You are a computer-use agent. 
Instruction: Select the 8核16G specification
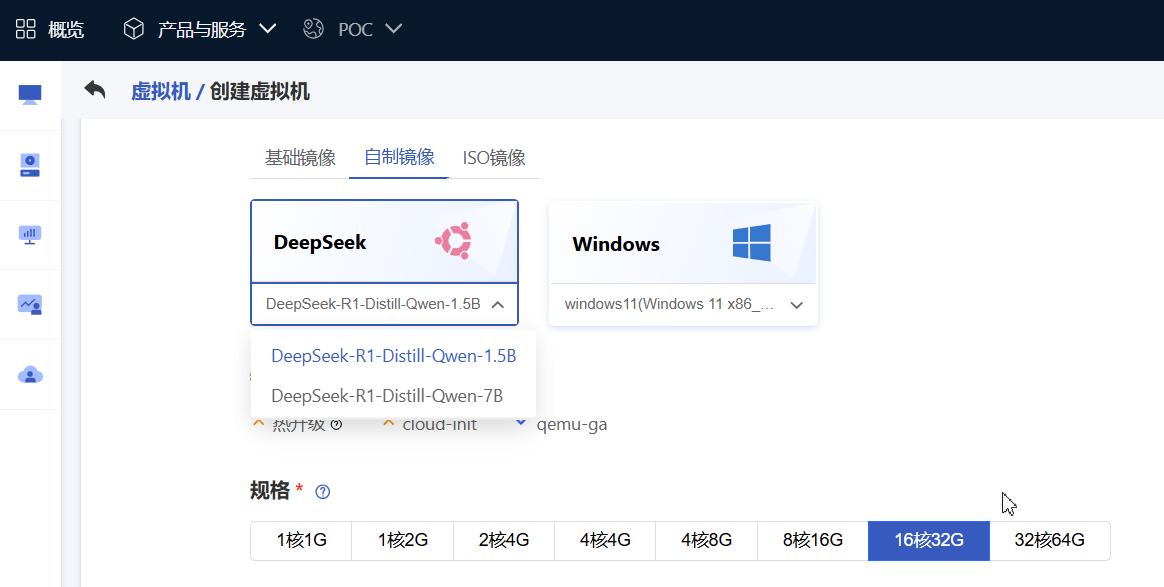(x=812, y=541)
